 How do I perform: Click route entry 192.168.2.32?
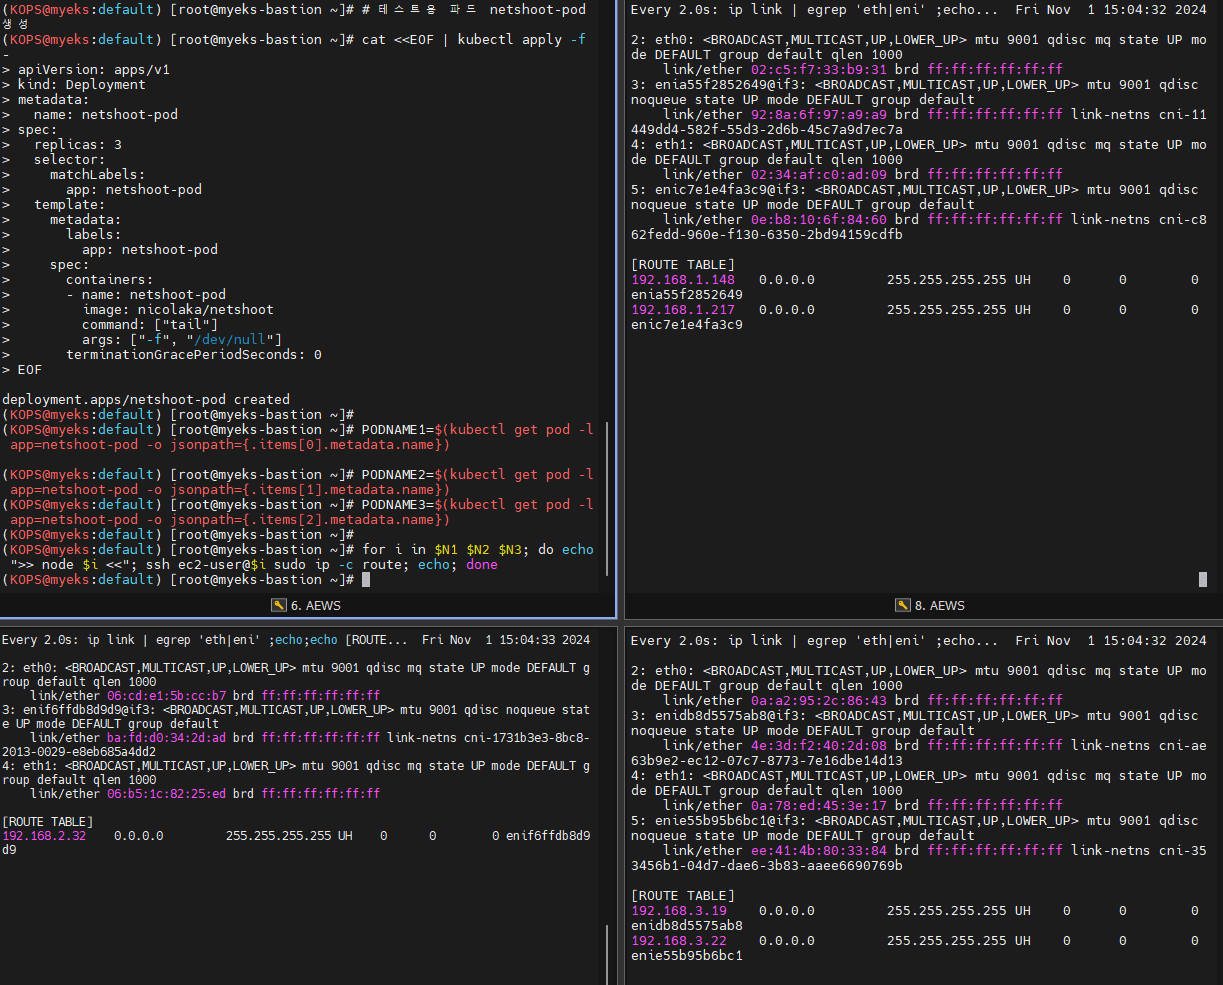(x=44, y=836)
